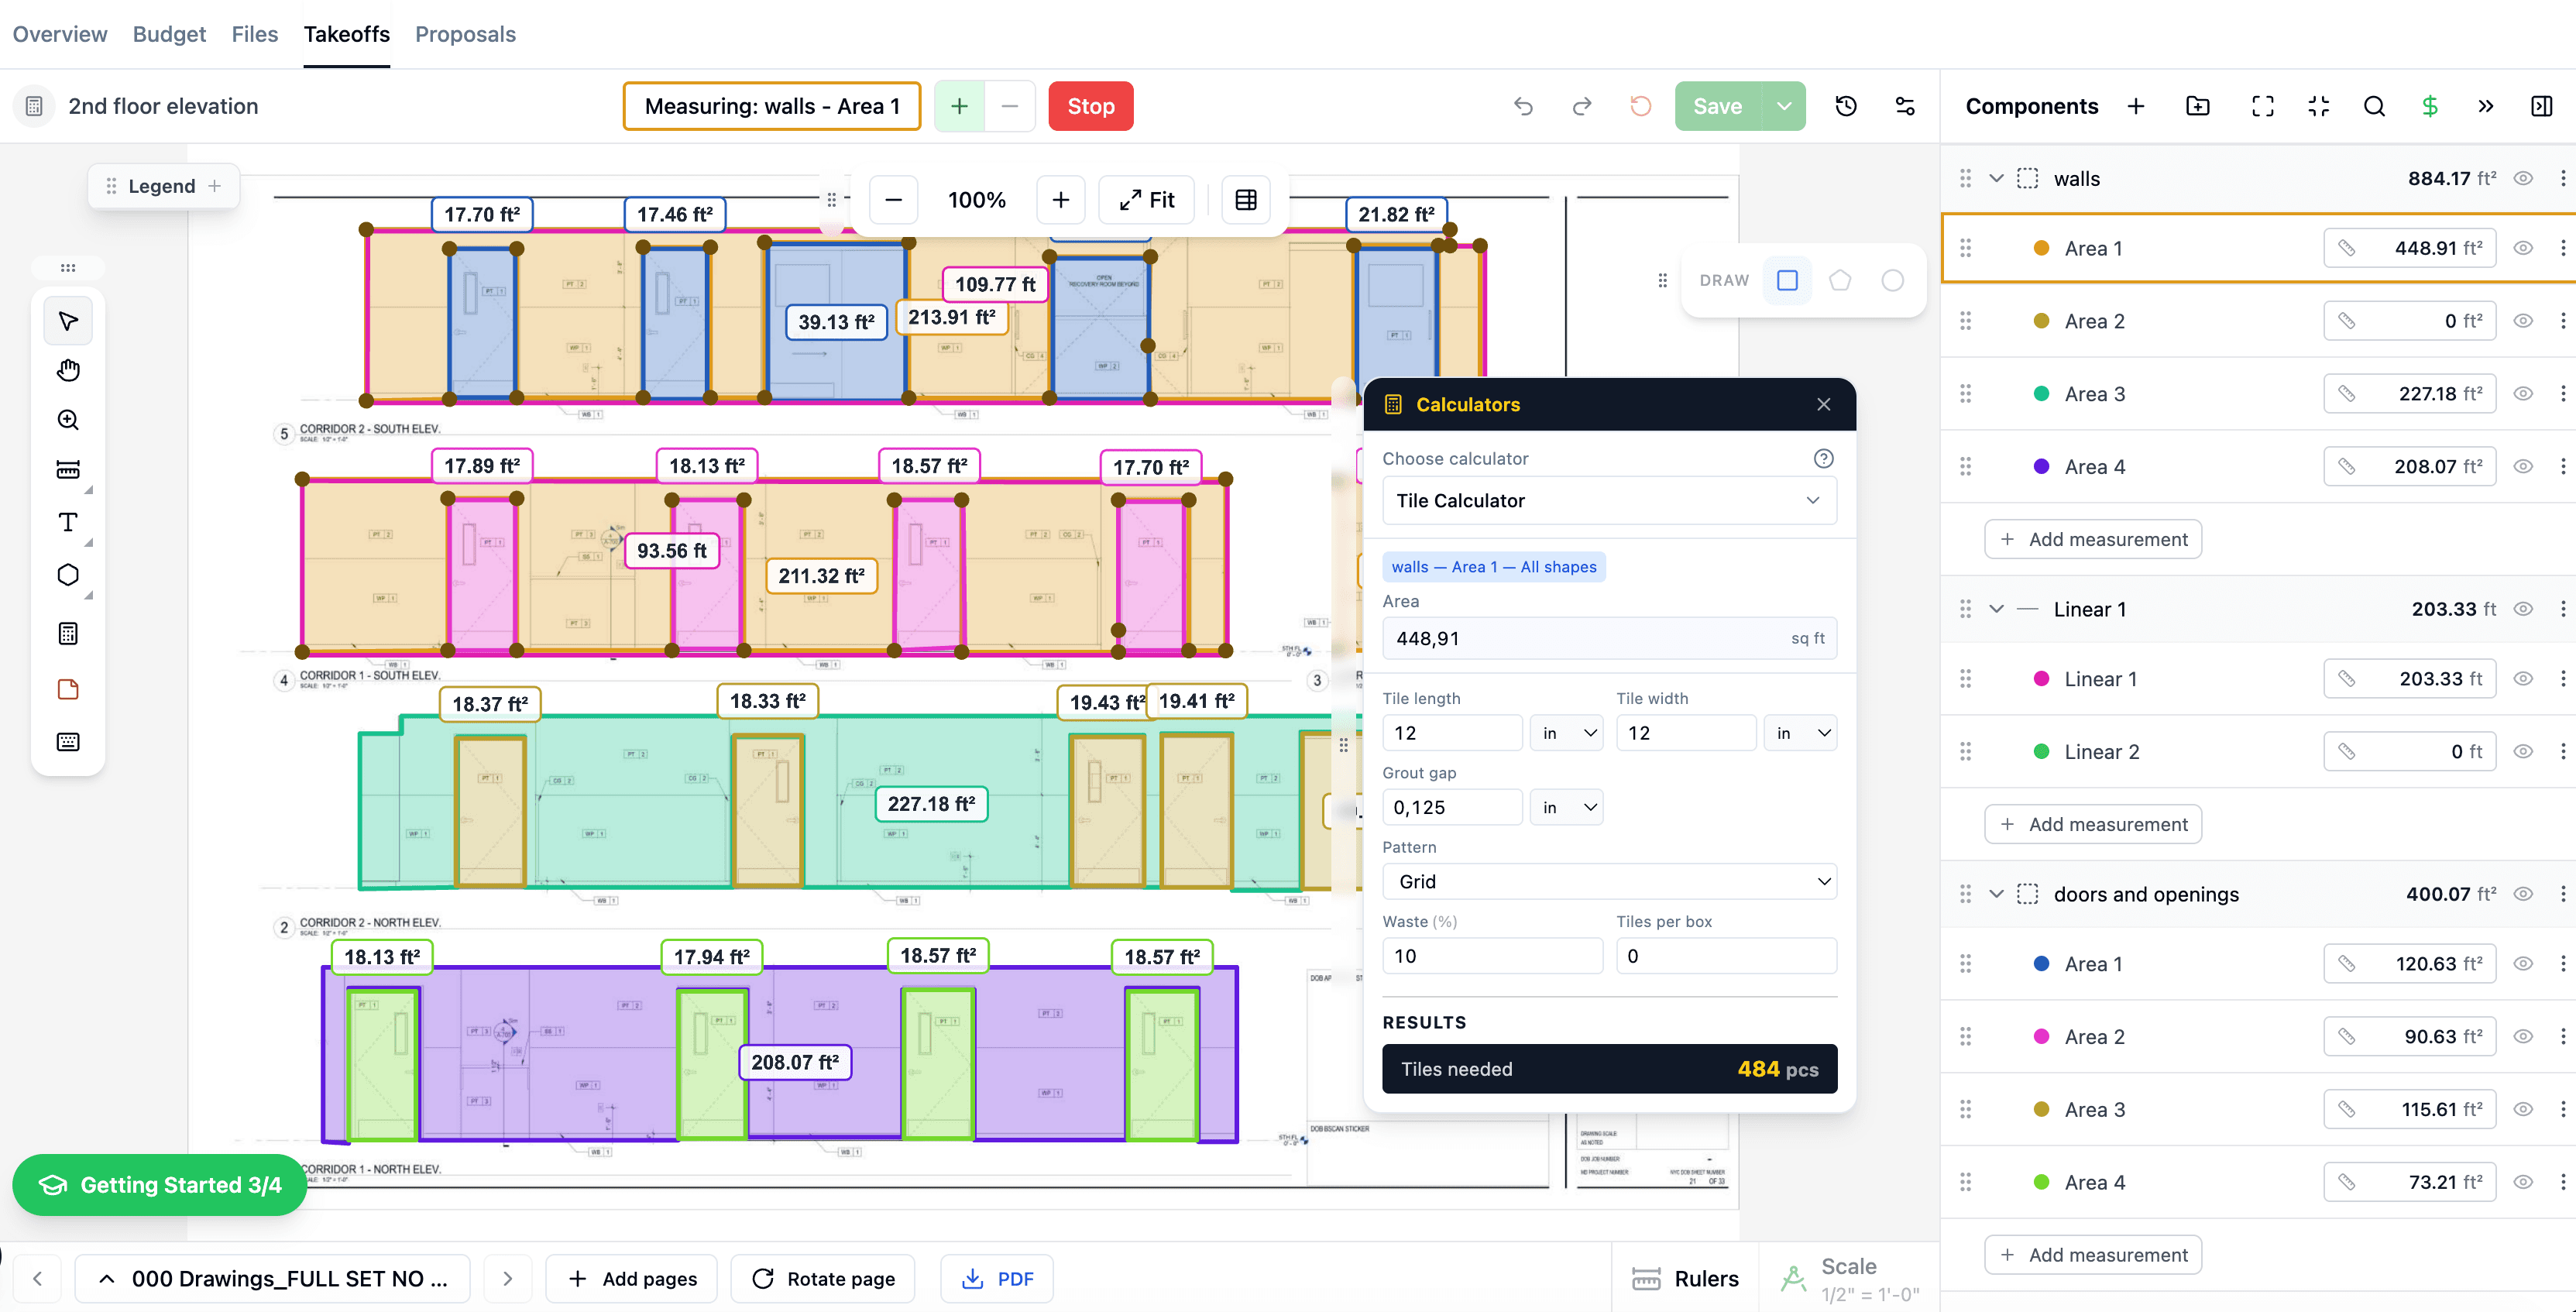Open the grout gap unit dropdown

coord(1567,807)
